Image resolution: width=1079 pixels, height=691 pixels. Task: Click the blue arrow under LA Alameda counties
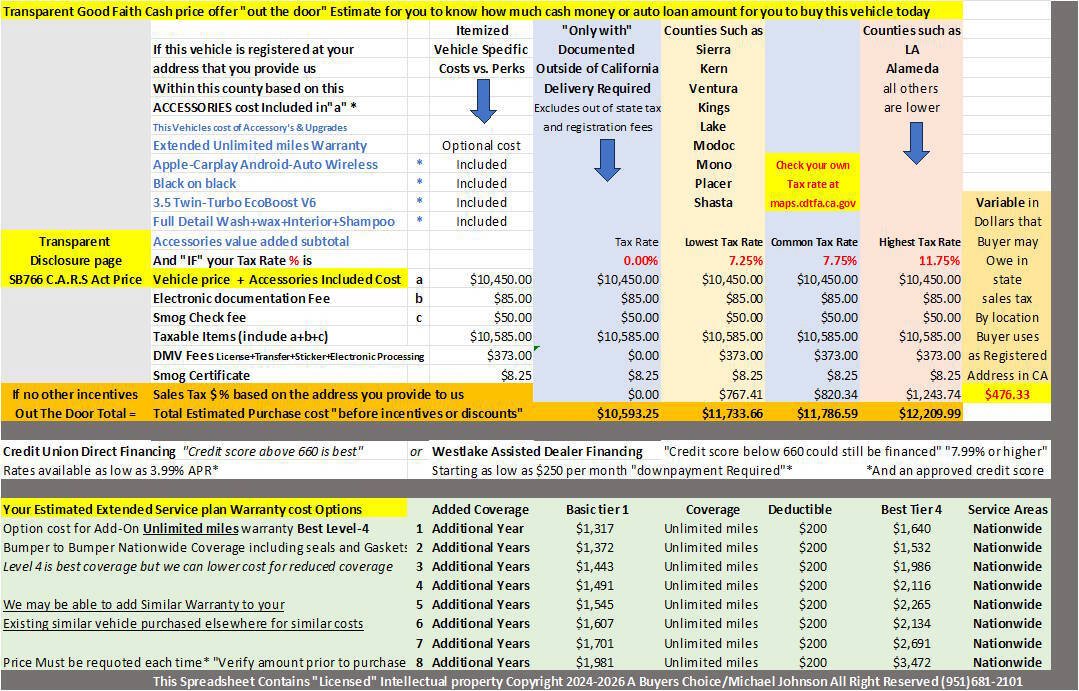click(916, 143)
